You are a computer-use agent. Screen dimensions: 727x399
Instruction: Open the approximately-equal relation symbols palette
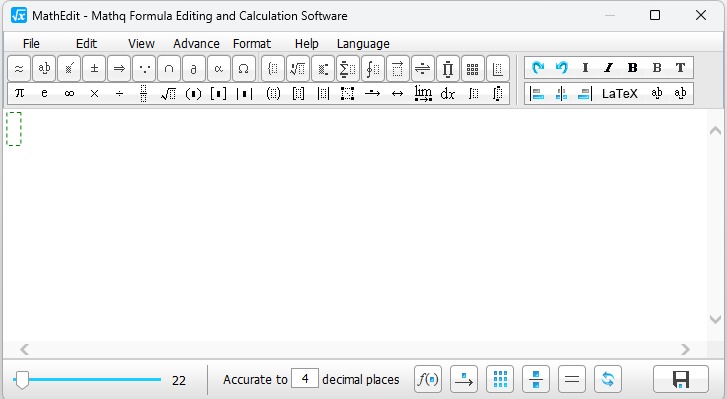[19, 69]
